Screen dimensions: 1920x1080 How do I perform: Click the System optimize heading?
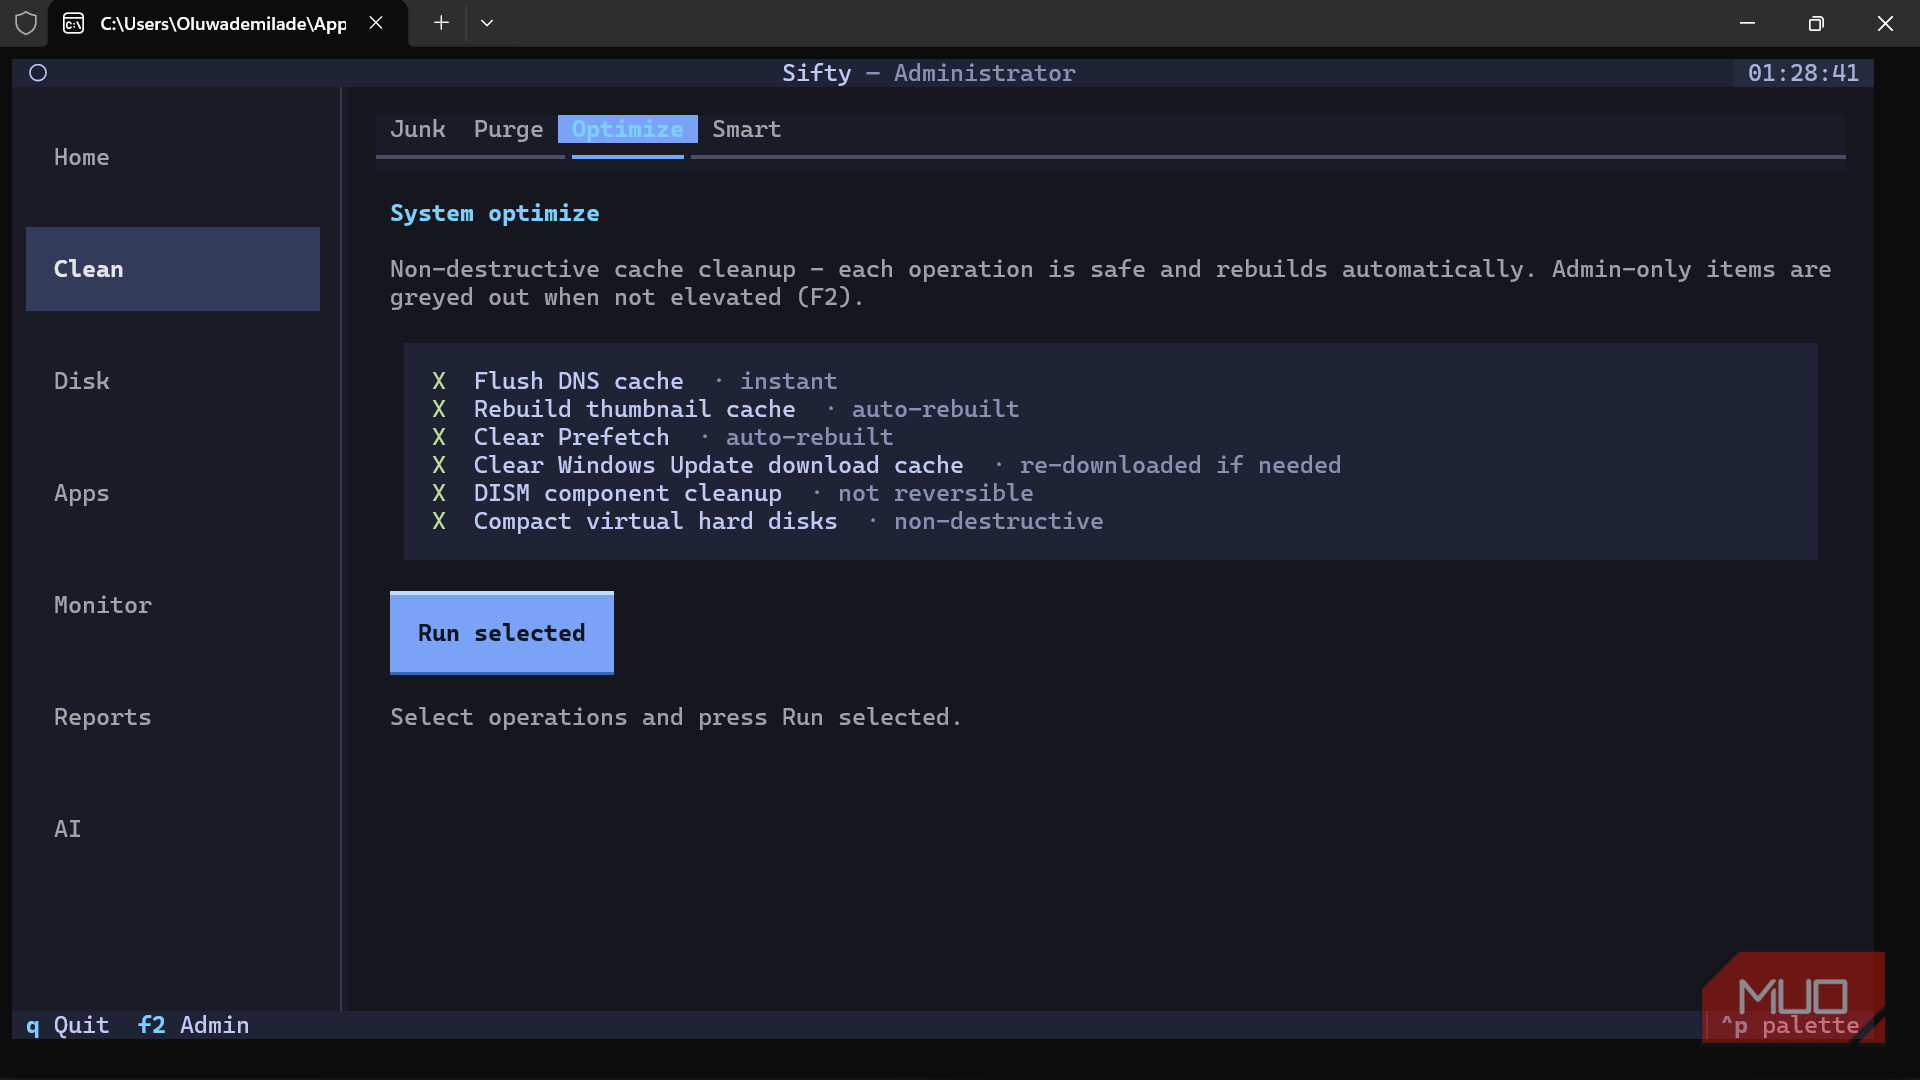495,213
